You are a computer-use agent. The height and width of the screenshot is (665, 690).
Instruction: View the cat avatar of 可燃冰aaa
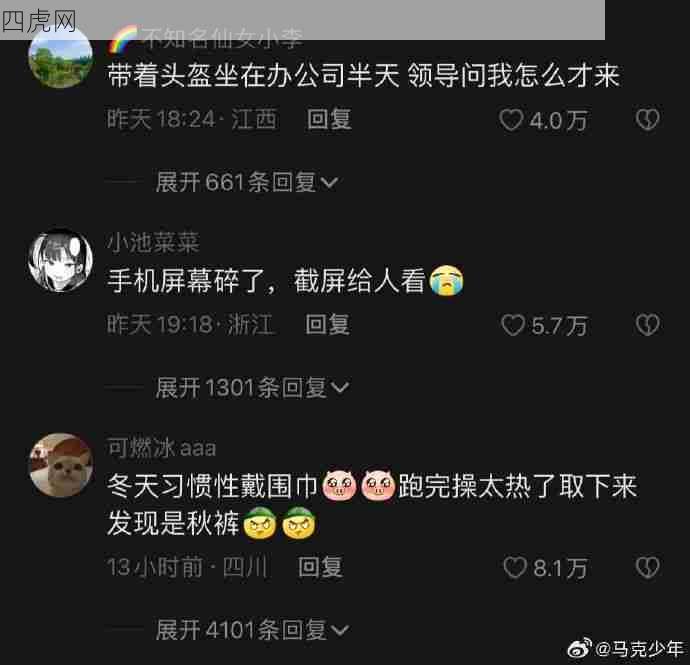(61, 465)
